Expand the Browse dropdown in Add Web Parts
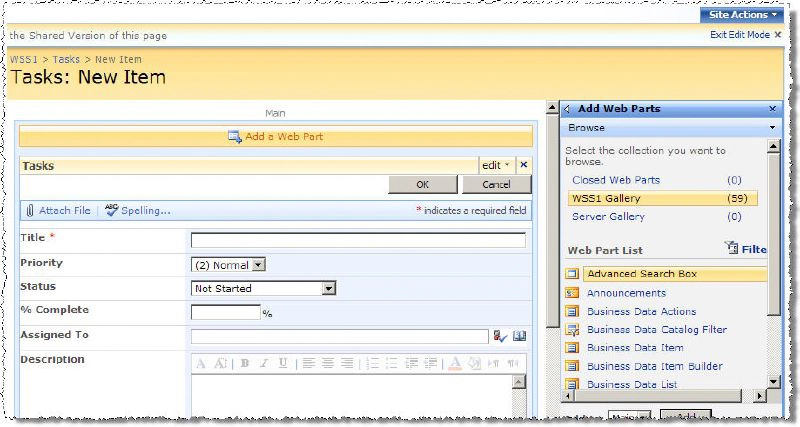The image size is (800, 427). [772, 128]
